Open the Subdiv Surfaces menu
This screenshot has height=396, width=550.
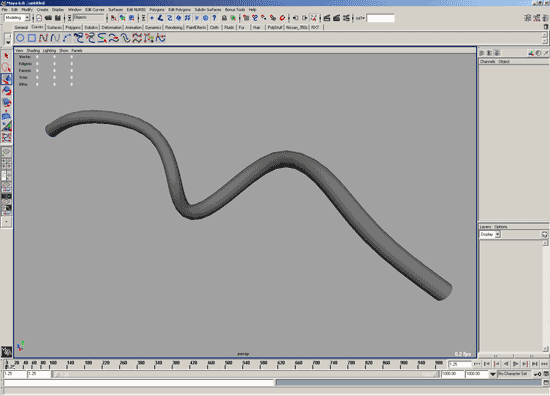tap(208, 9)
